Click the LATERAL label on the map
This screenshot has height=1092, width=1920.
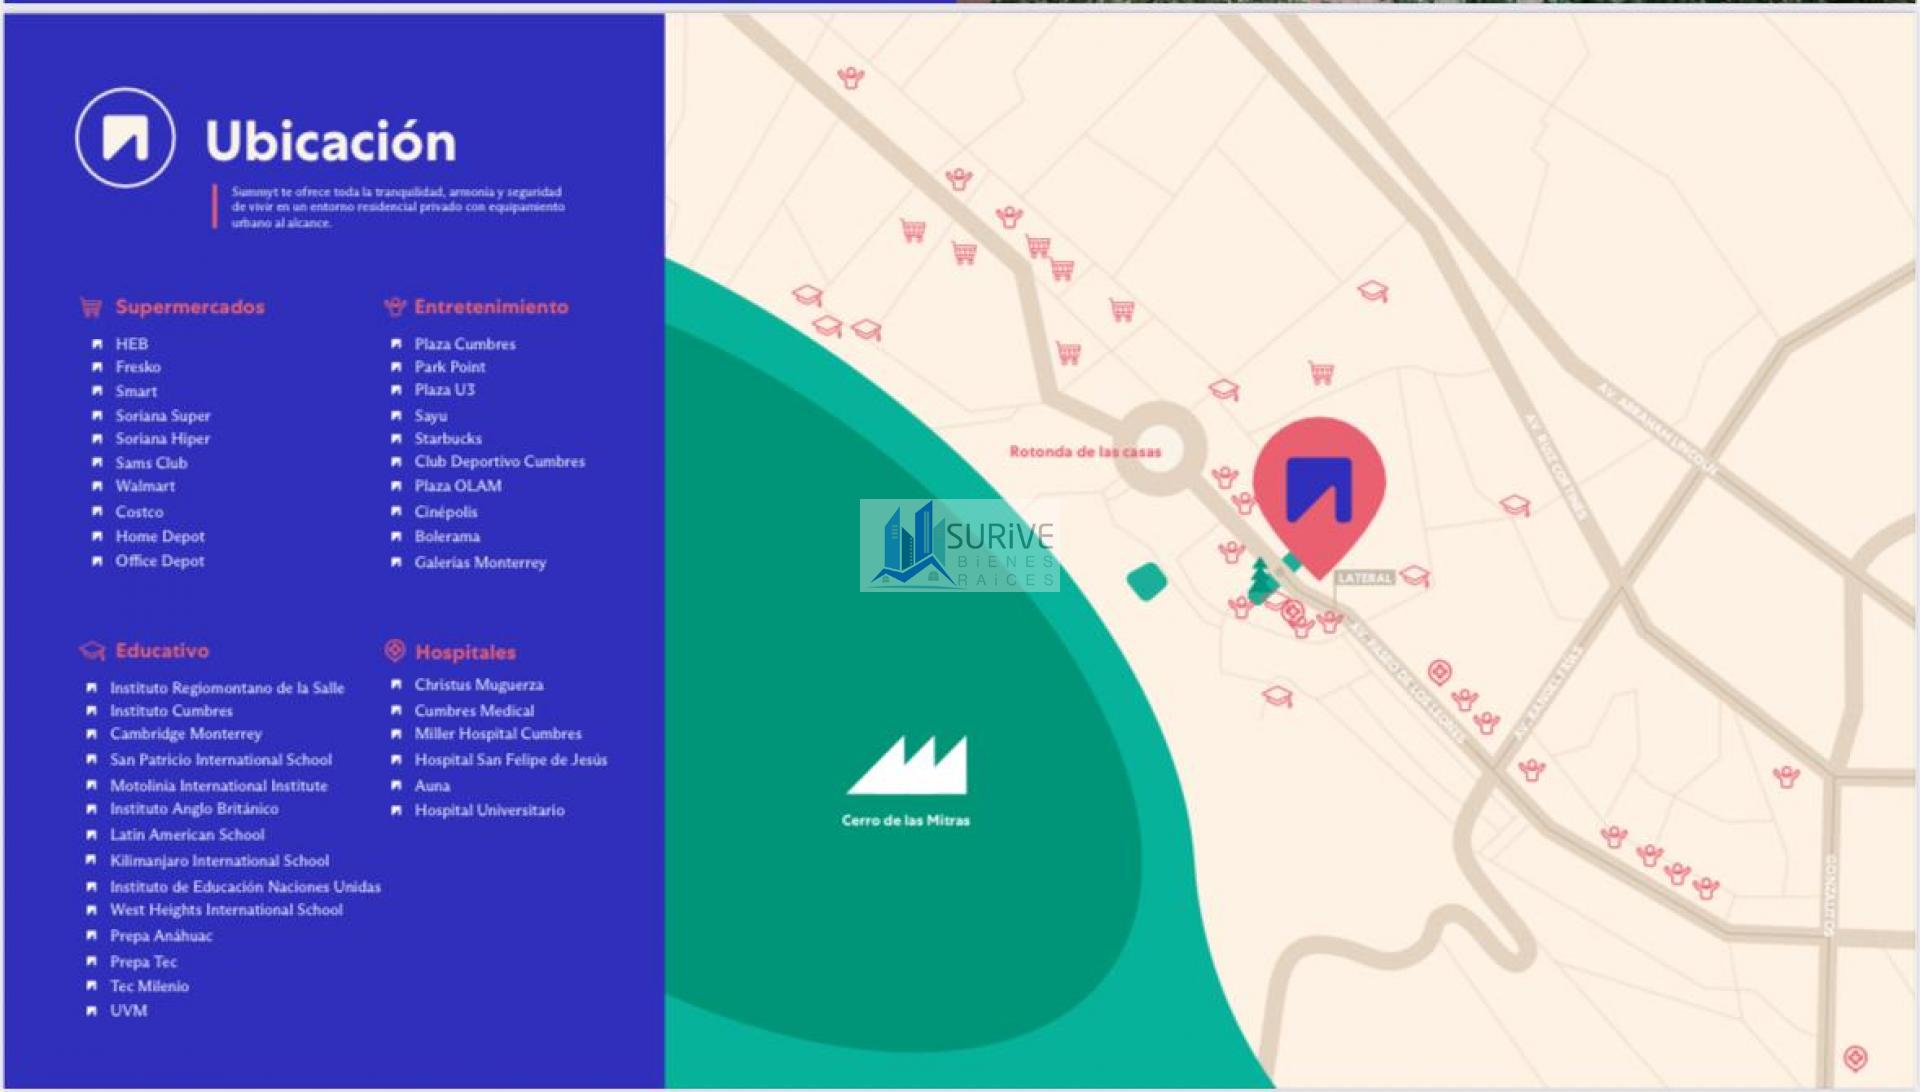pos(1364,578)
